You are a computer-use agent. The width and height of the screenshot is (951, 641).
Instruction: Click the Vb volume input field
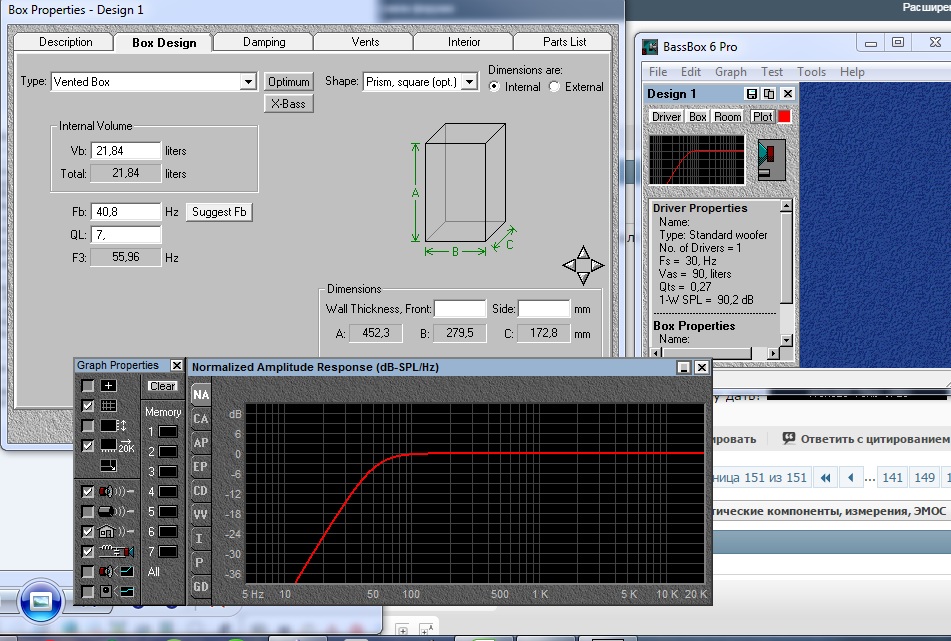click(x=126, y=151)
